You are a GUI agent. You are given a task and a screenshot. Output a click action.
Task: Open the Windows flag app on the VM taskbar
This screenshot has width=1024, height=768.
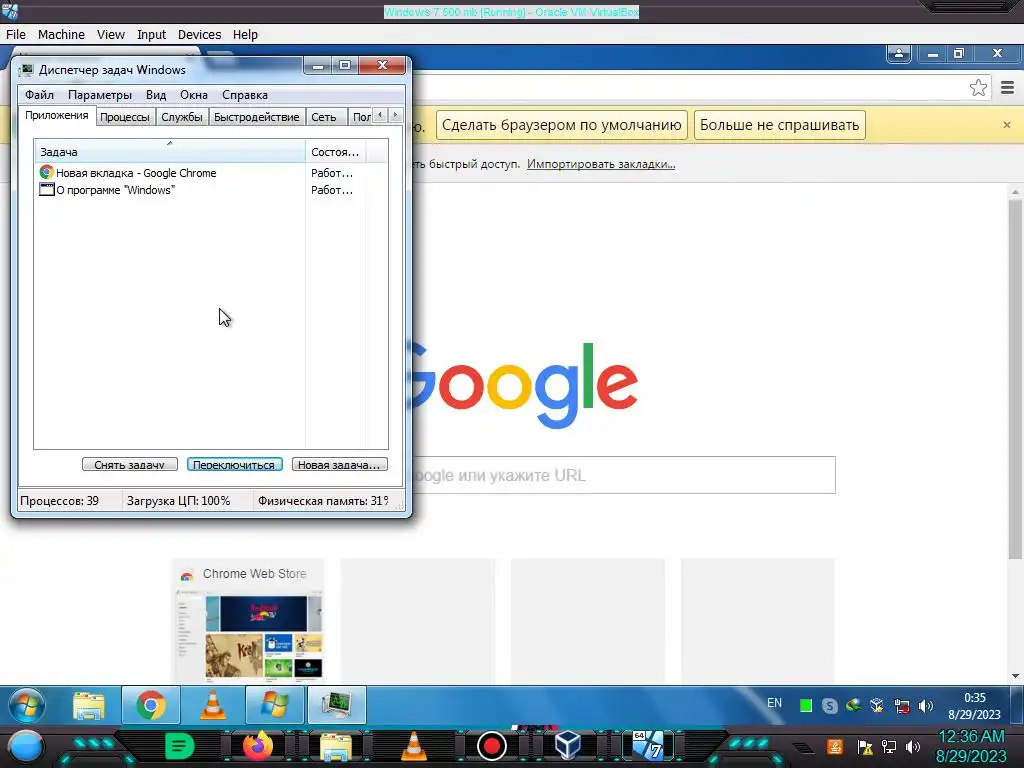coord(274,705)
